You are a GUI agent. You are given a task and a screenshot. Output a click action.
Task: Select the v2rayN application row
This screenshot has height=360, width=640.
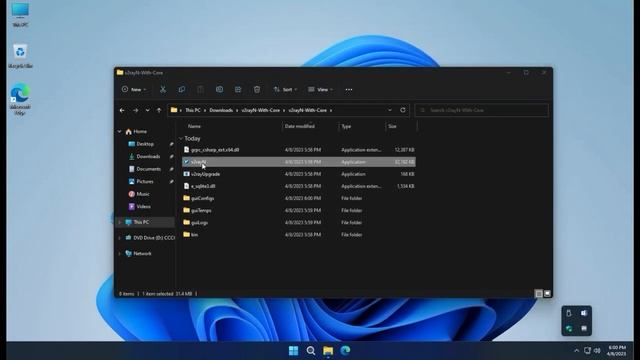(299, 162)
